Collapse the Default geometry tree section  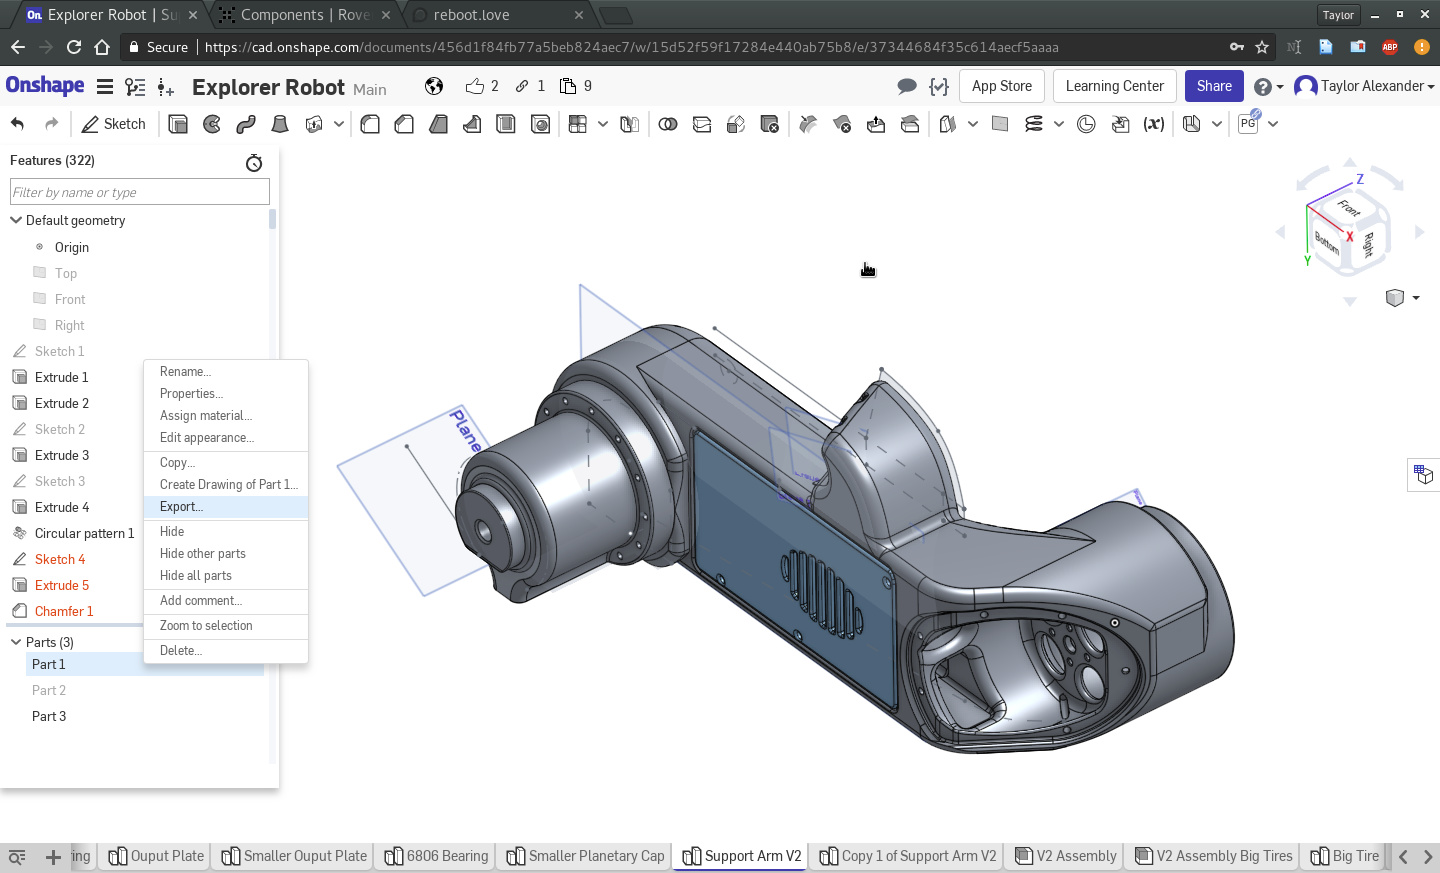pyautogui.click(x=16, y=220)
